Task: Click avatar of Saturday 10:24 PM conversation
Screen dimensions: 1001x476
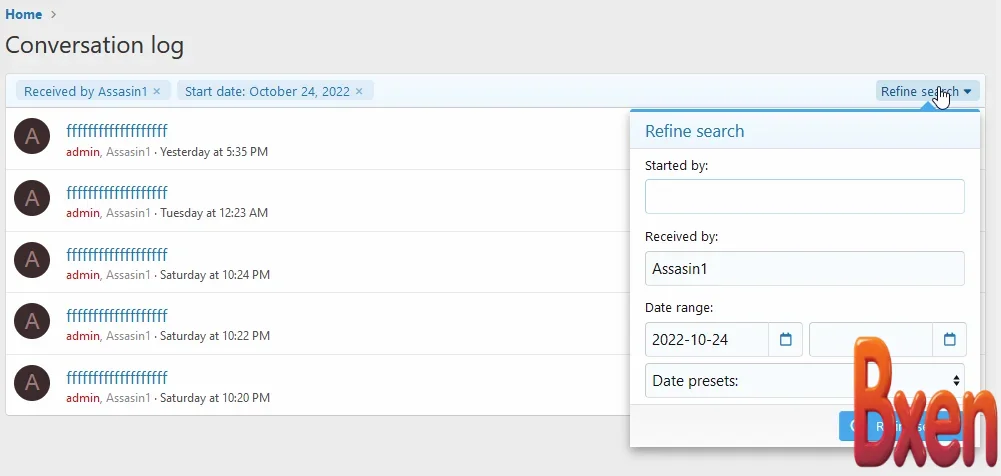Action: (x=32, y=260)
